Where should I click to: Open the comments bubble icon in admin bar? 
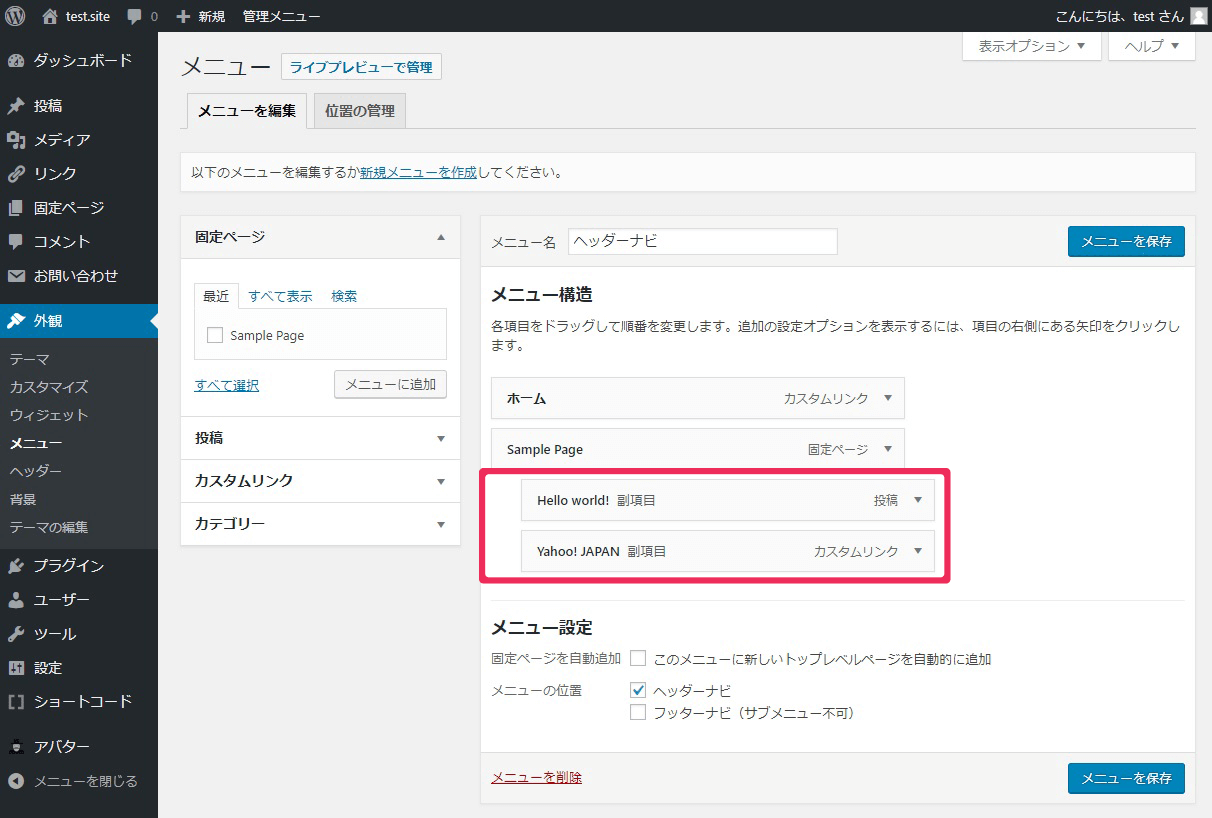135,17
